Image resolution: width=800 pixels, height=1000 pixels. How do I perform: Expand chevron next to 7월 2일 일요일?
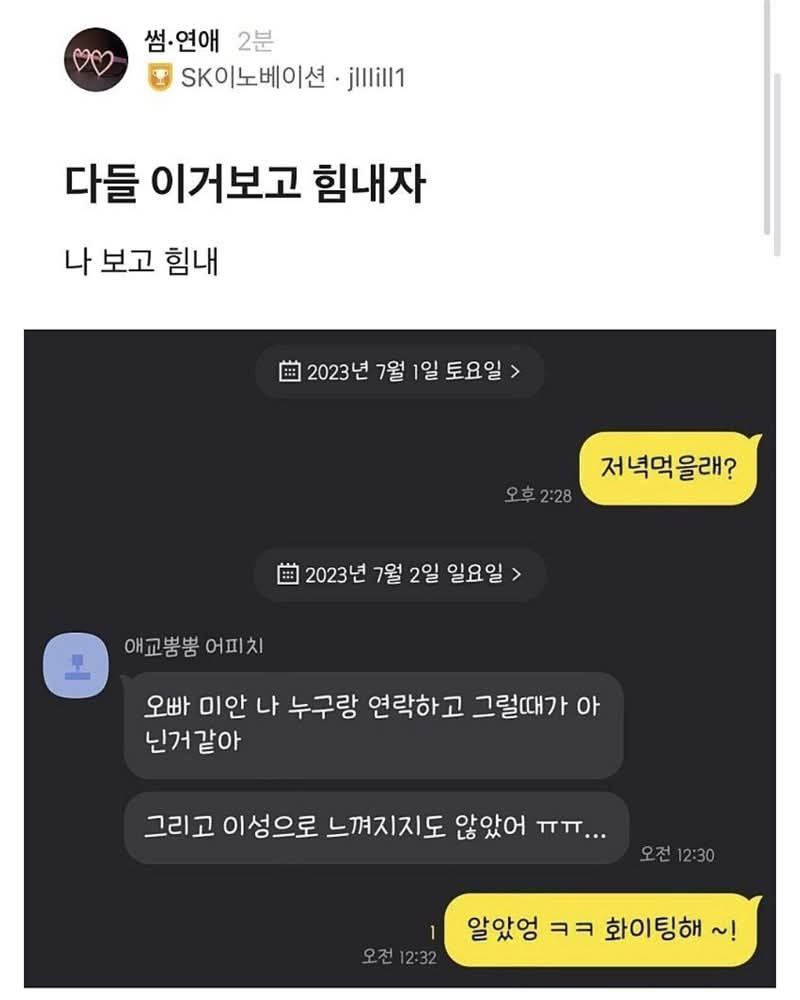point(517,574)
